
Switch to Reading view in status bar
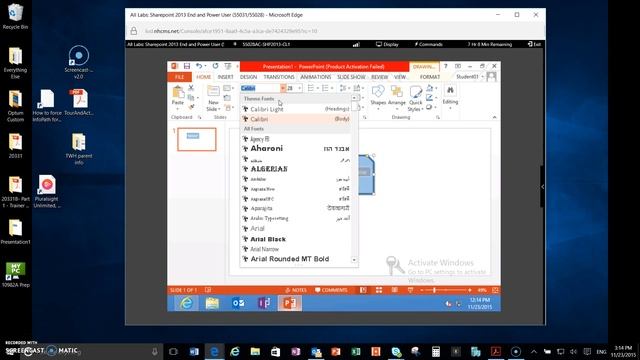pyautogui.click(x=394, y=290)
